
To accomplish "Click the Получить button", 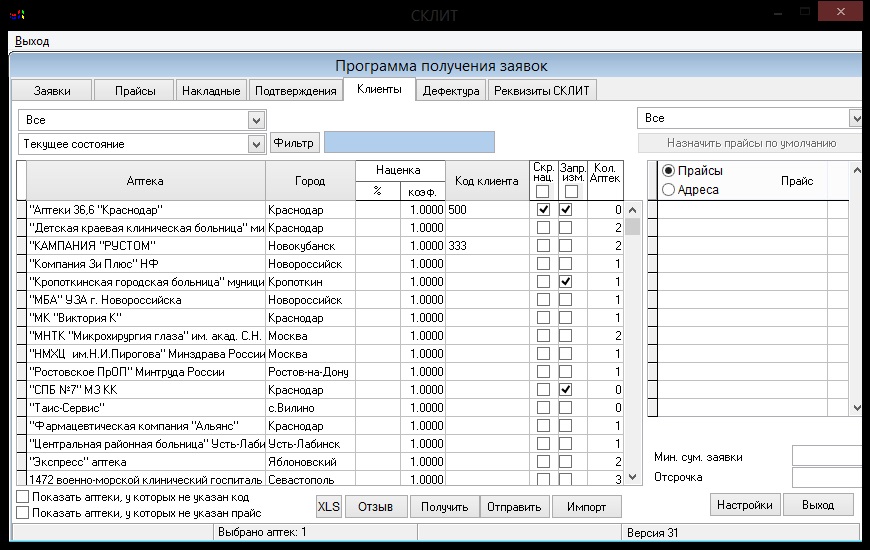I will [444, 506].
